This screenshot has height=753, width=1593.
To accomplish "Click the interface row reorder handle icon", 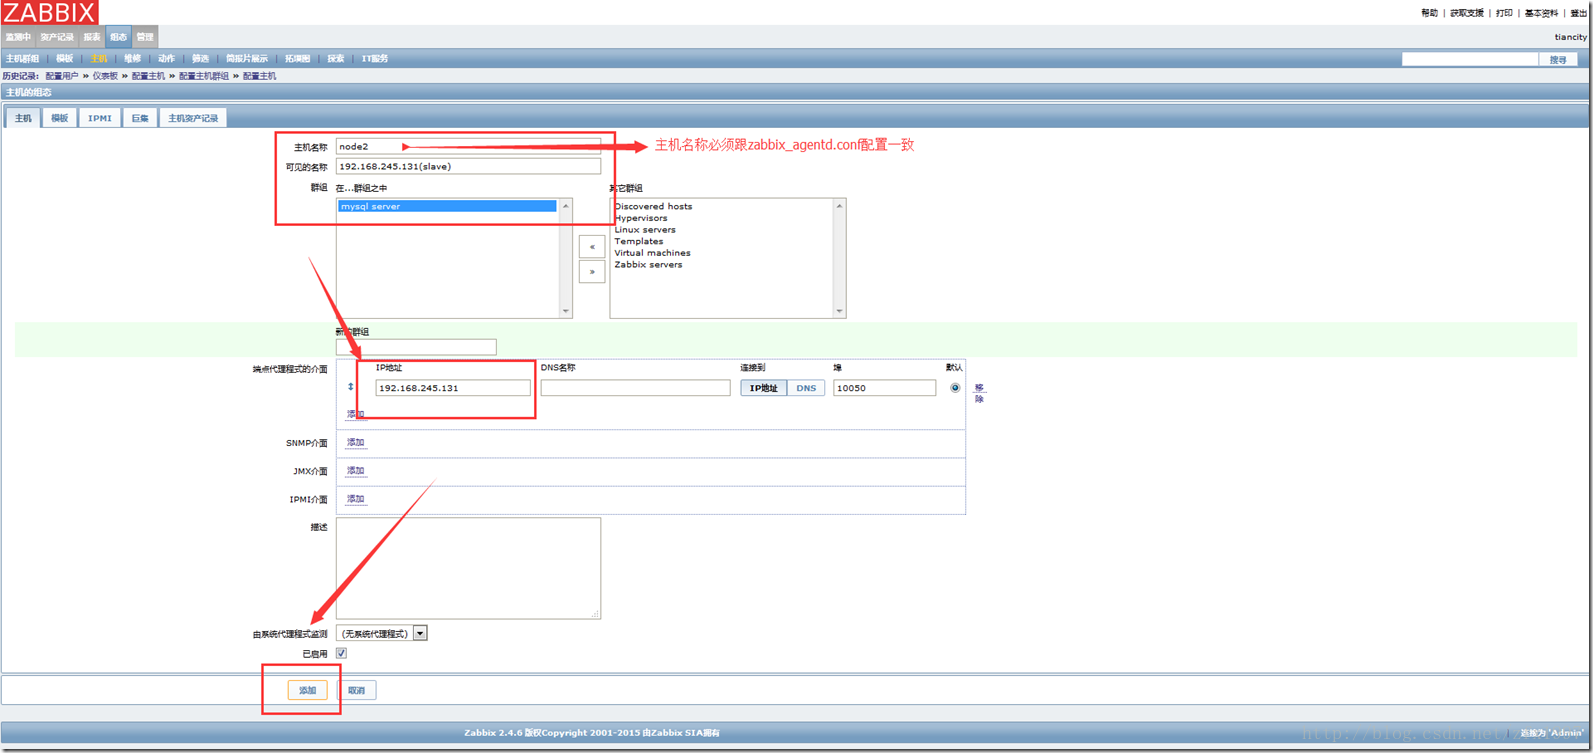I will pyautogui.click(x=350, y=387).
